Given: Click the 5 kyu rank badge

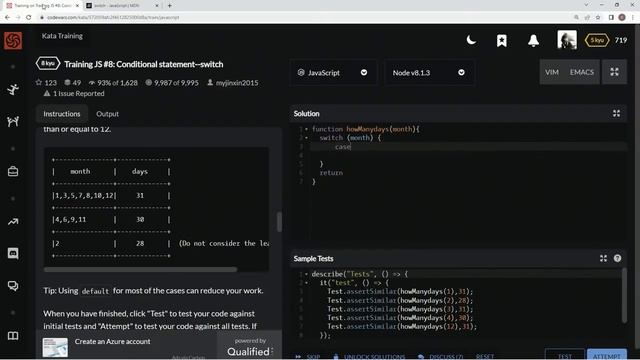Looking at the screenshot, I should (x=597, y=40).
